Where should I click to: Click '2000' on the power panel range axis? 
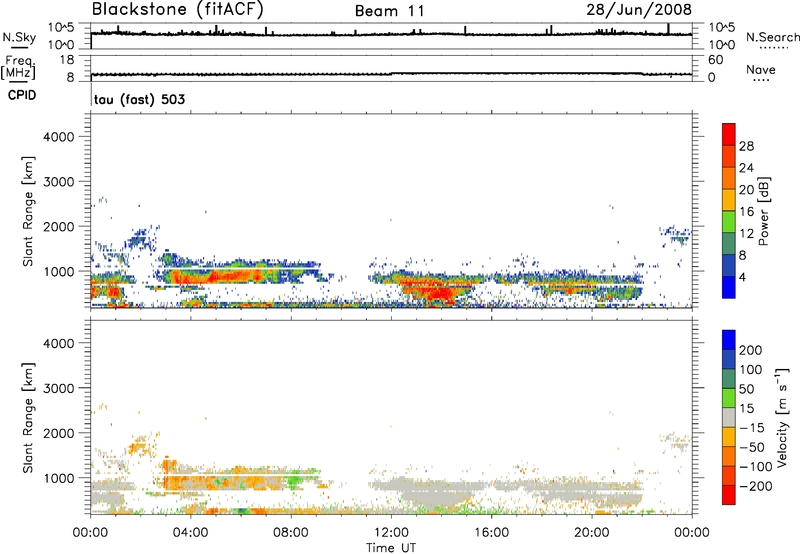(59, 226)
